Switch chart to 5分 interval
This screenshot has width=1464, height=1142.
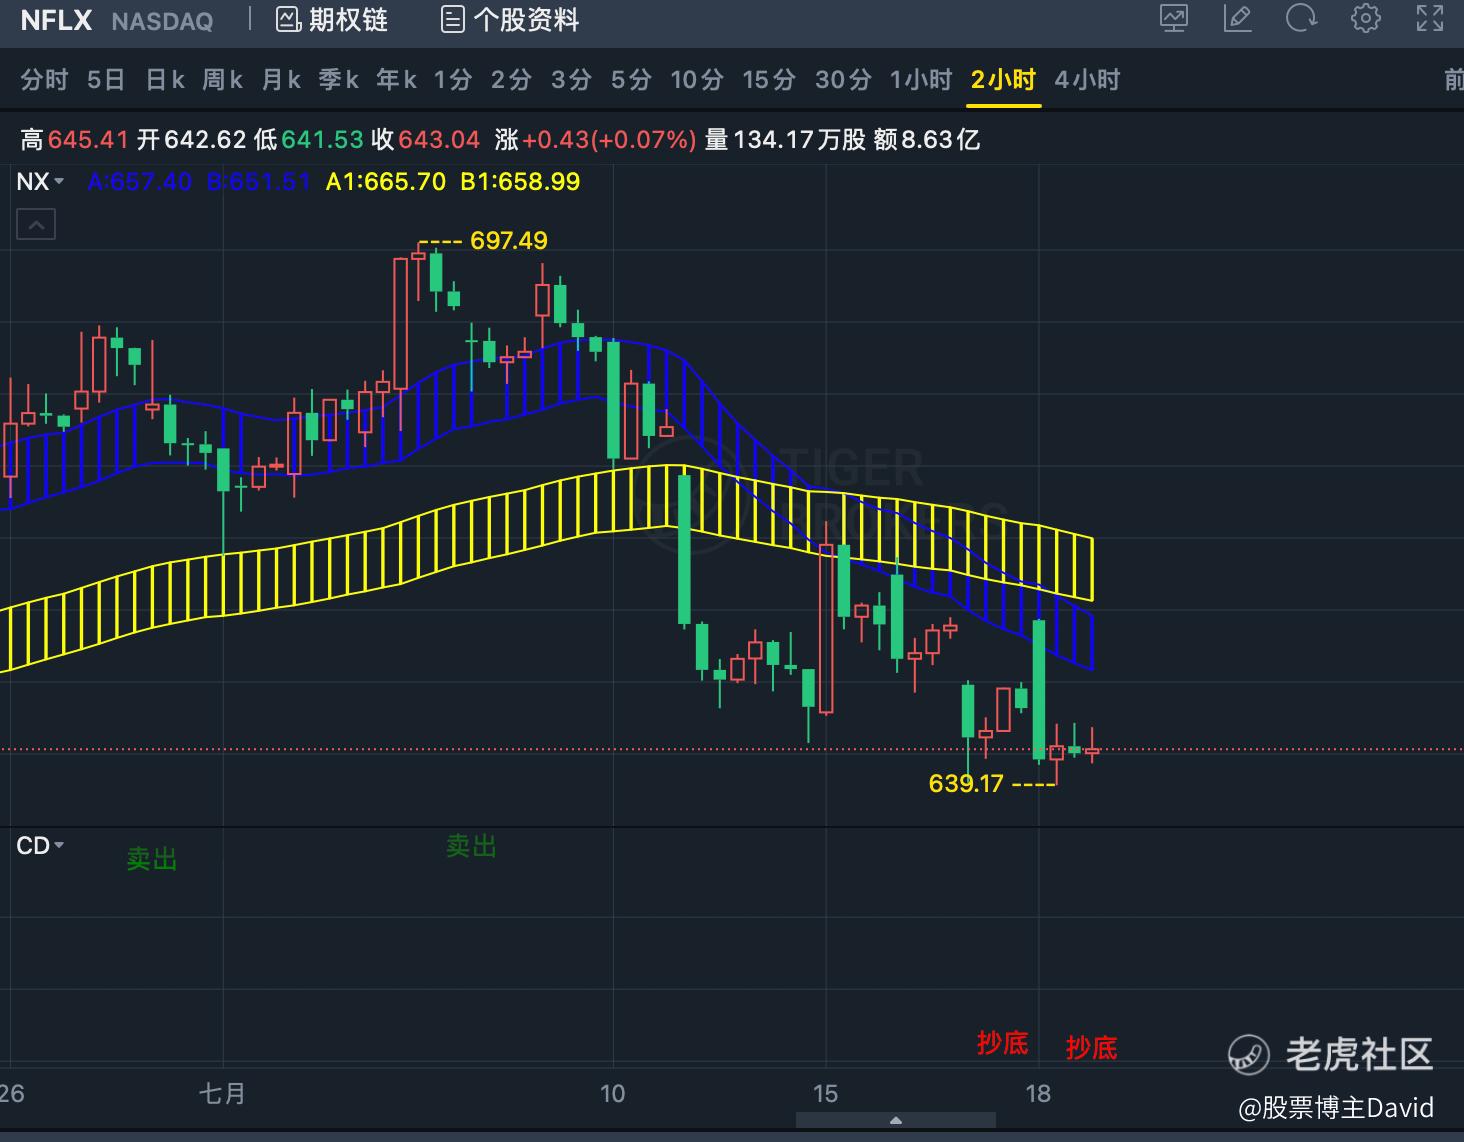click(x=631, y=80)
